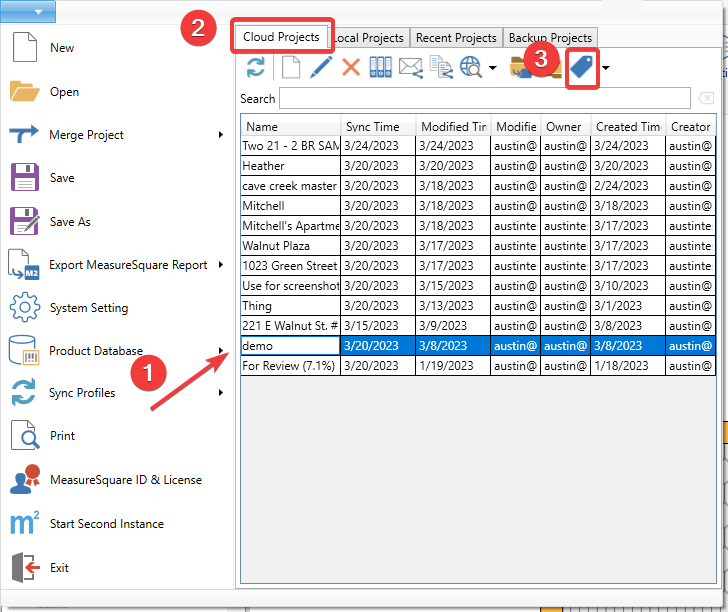Click the Print magnifier page icon
This screenshot has width=728, height=612.
pyautogui.click(x=25, y=436)
